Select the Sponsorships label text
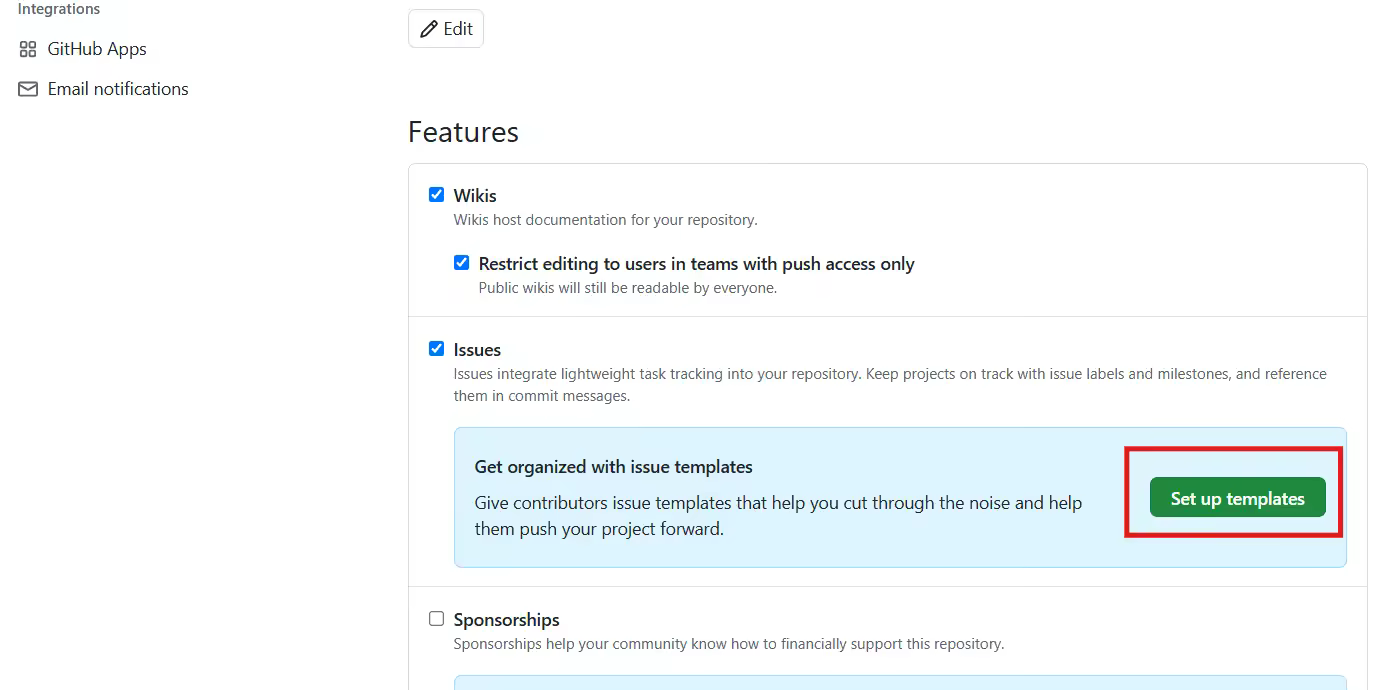Screen dimensions: 1386x690 (506, 619)
